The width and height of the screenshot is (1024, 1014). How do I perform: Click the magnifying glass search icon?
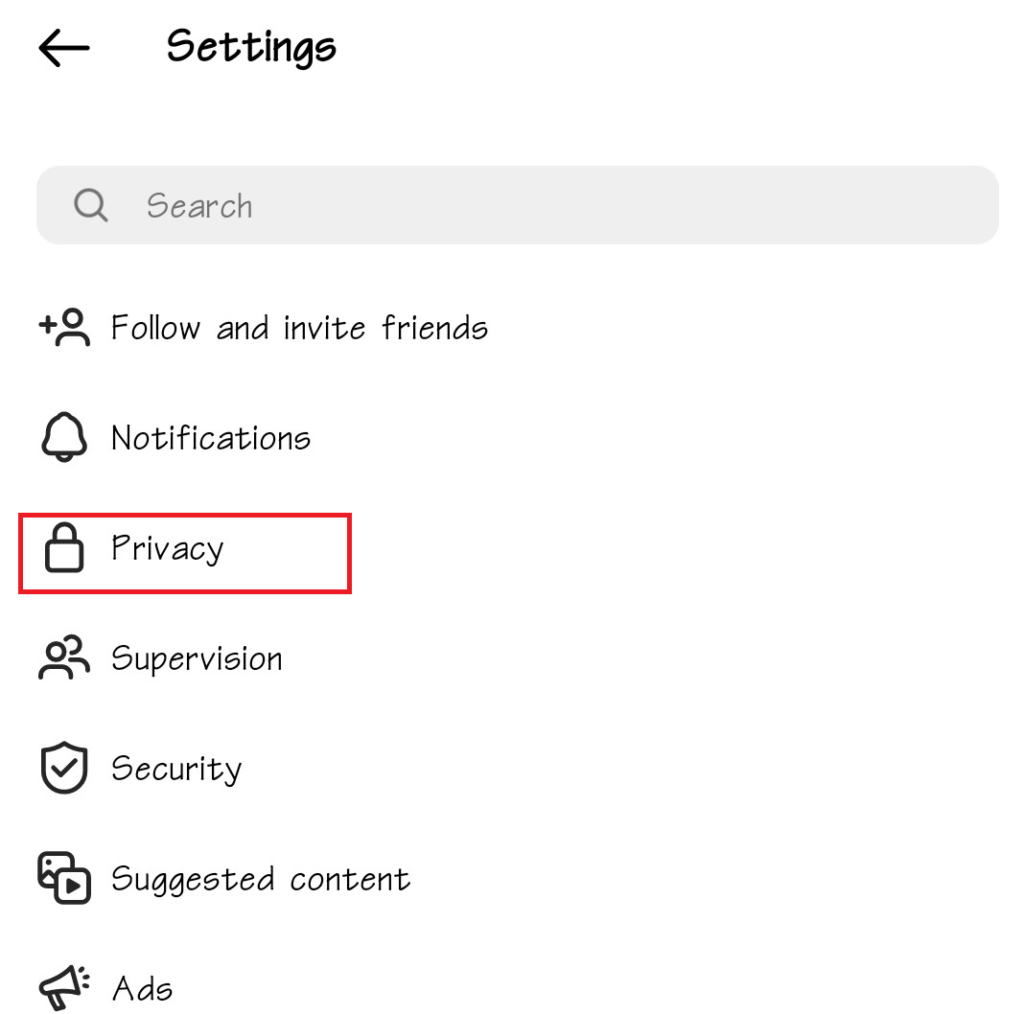click(91, 206)
